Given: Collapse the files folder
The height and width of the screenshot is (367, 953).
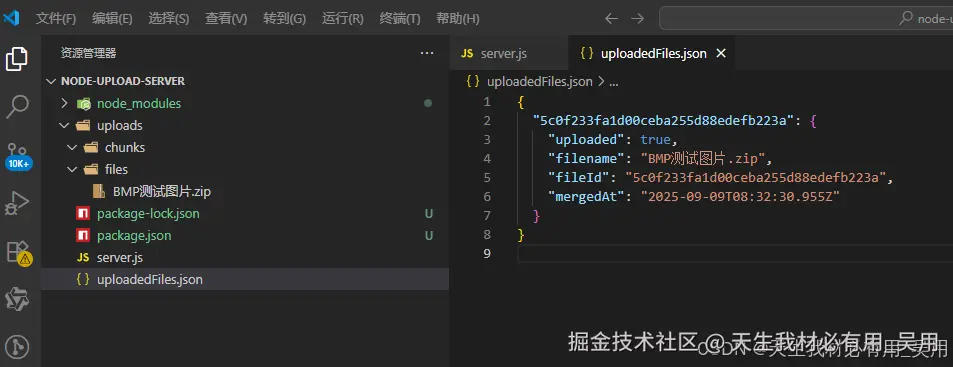Looking at the screenshot, I should click(72, 170).
